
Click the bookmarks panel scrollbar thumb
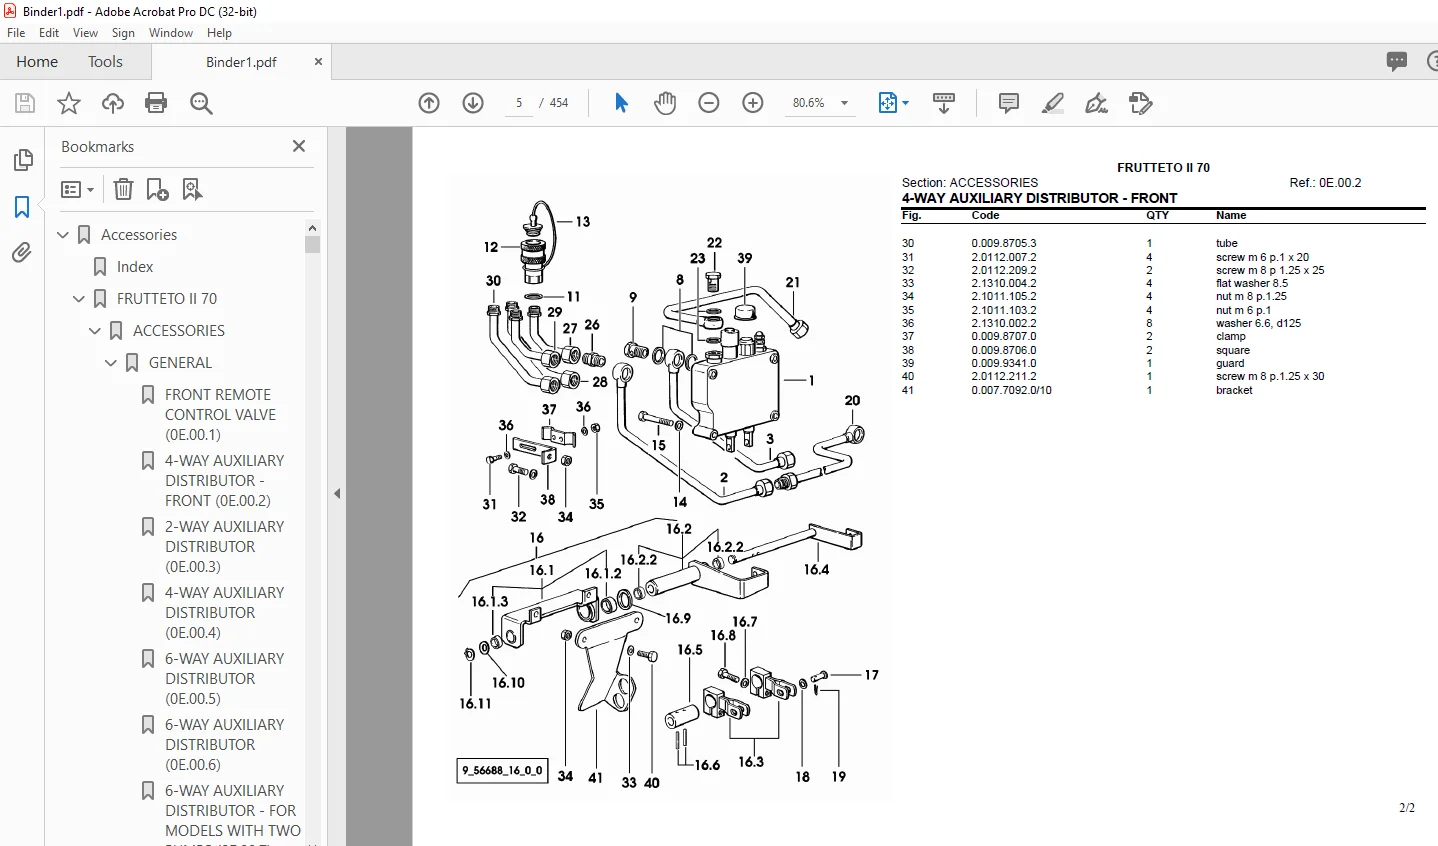tap(313, 245)
